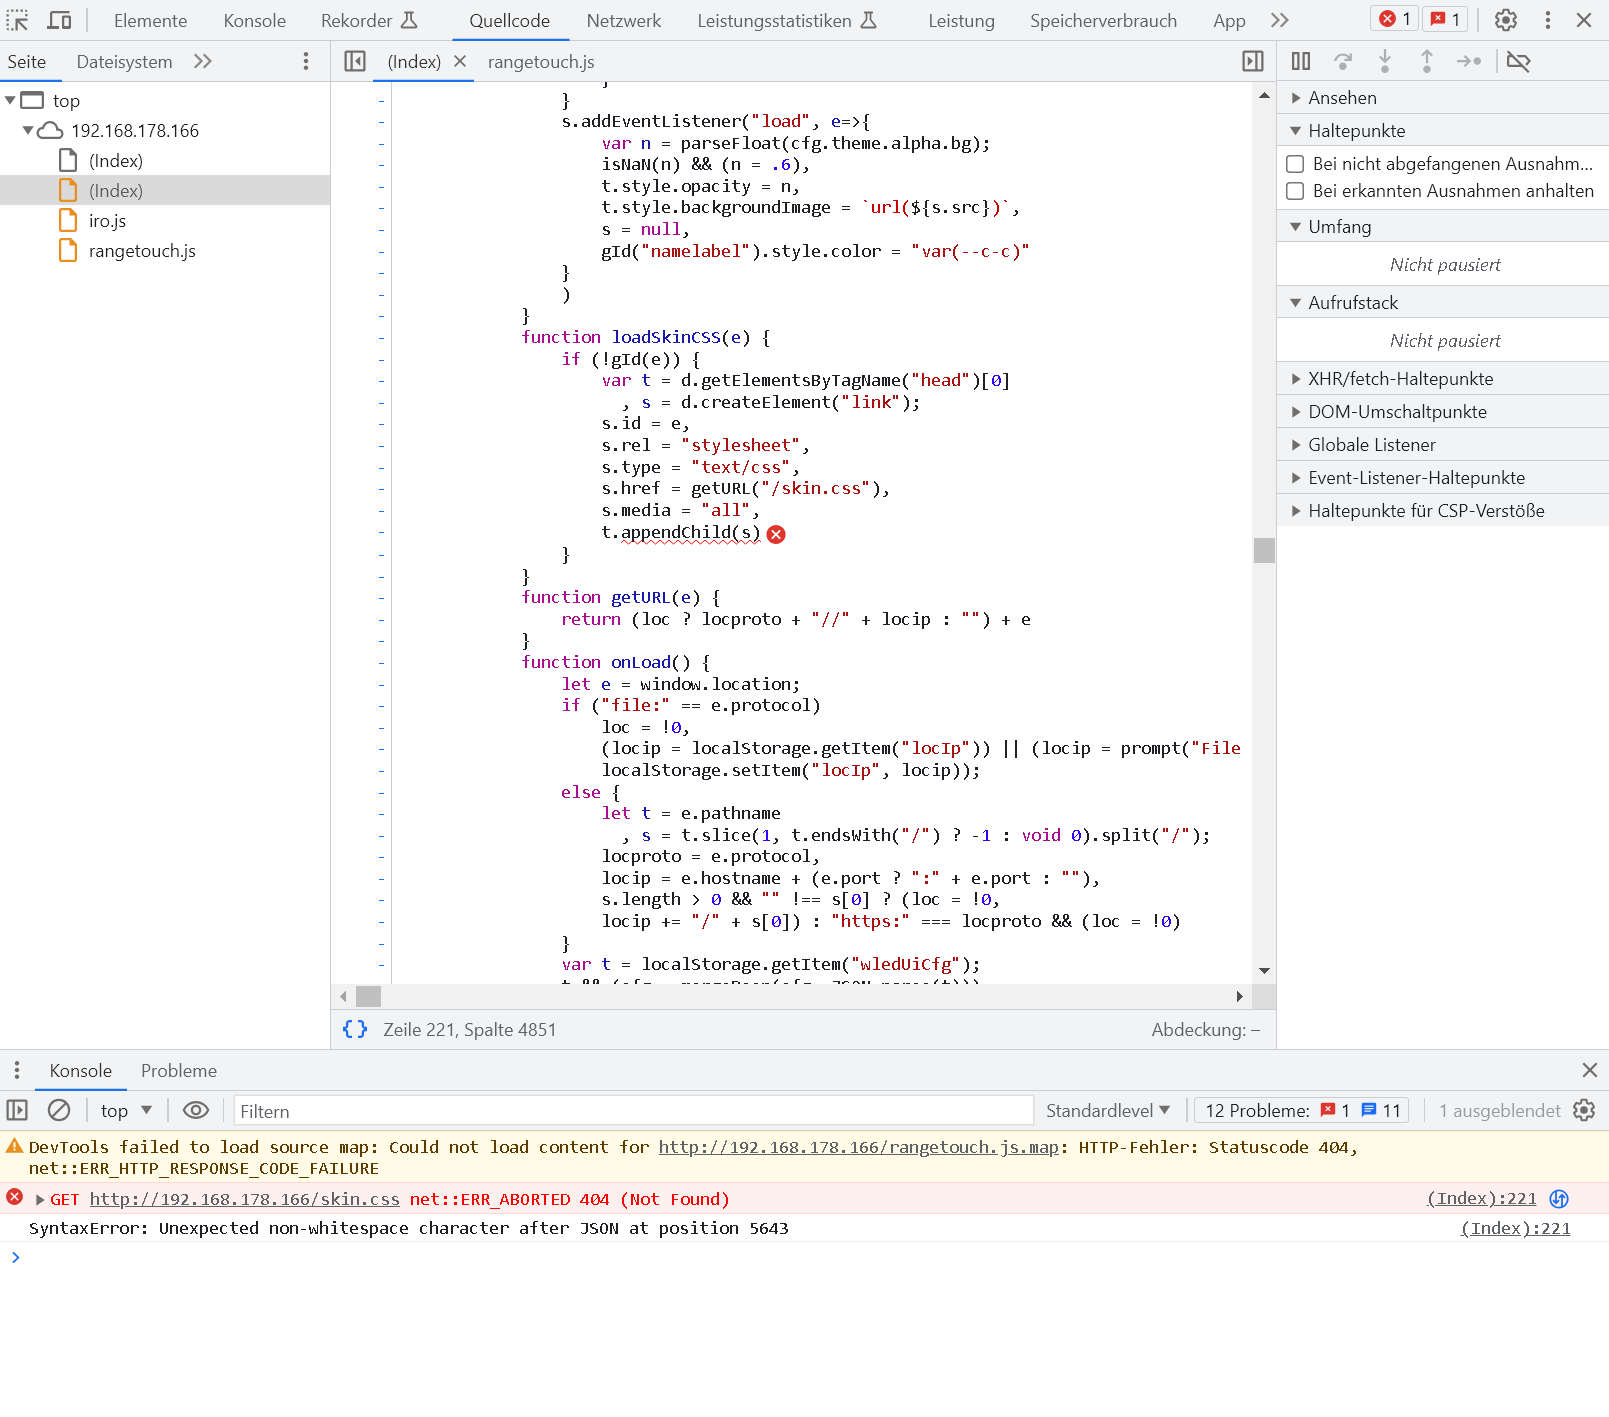
Task: Open the Standardlevel dropdown
Action: (1108, 1110)
